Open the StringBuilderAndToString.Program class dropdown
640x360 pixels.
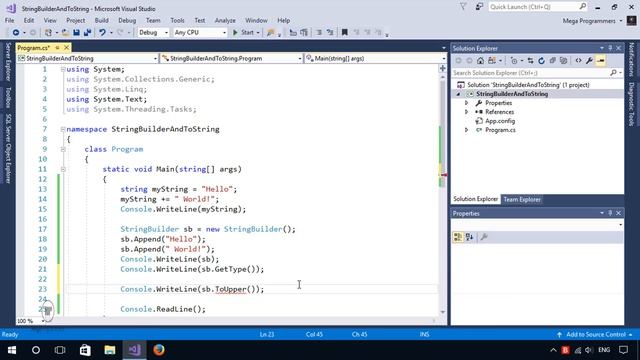coord(300,59)
